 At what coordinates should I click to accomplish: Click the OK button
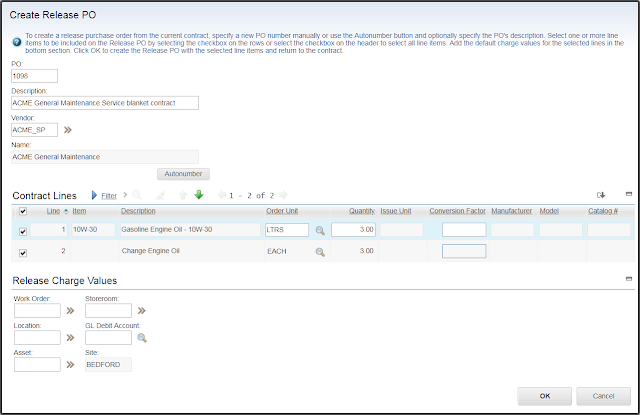tap(544, 396)
